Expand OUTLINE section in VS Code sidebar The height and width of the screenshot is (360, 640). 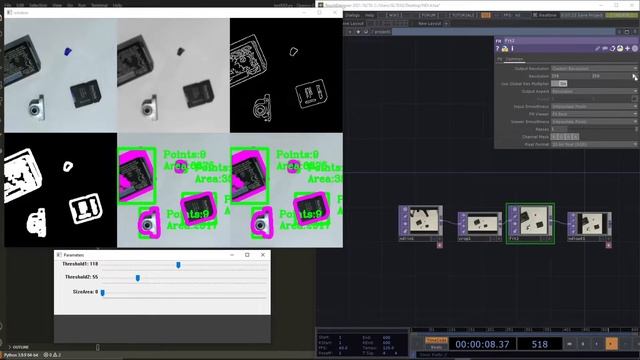tap(19, 347)
